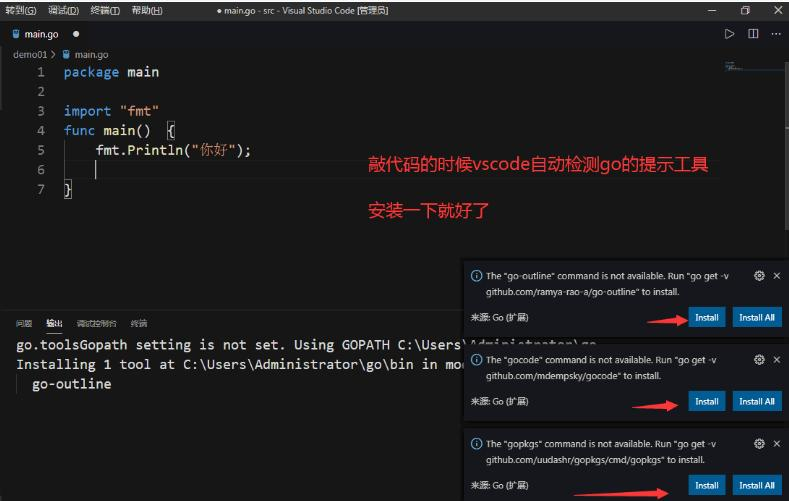Click the minimap preview in the editor

click(x=733, y=66)
